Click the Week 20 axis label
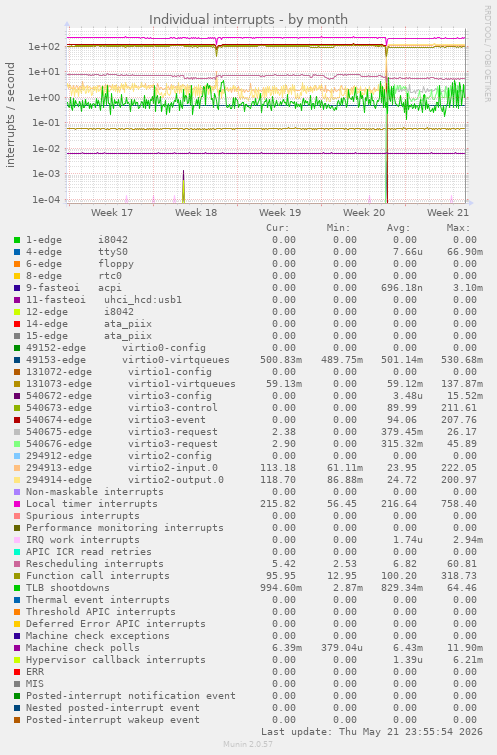The width and height of the screenshot is (497, 755). (x=364, y=212)
